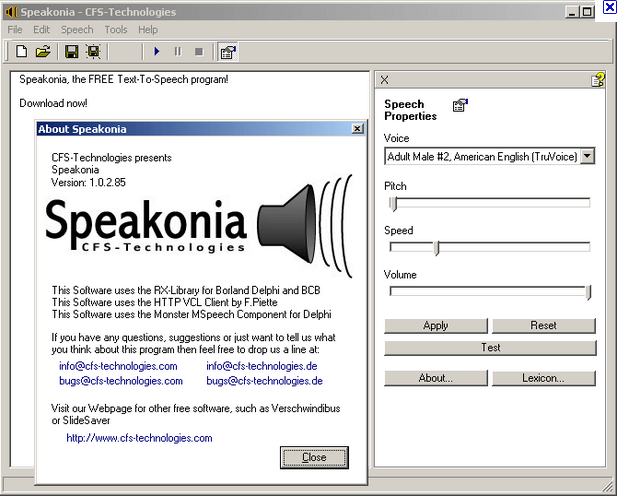
Task: Email bugs@cfs-technologies.com link
Action: pos(121,381)
